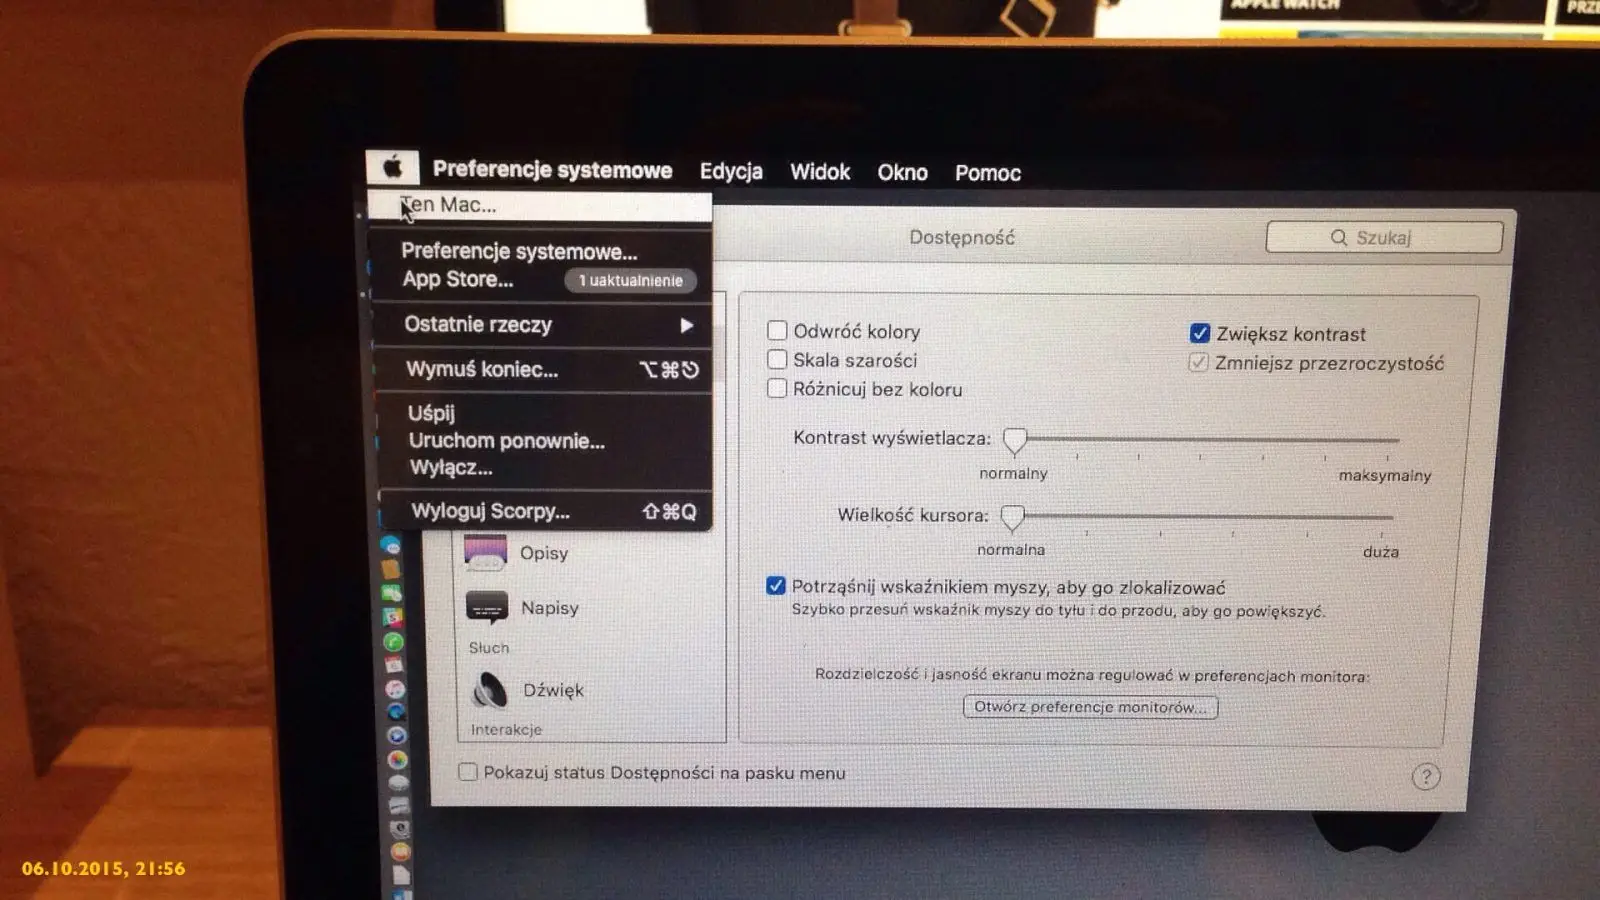
Task: Open the Widok menu in the menu bar
Action: (819, 172)
